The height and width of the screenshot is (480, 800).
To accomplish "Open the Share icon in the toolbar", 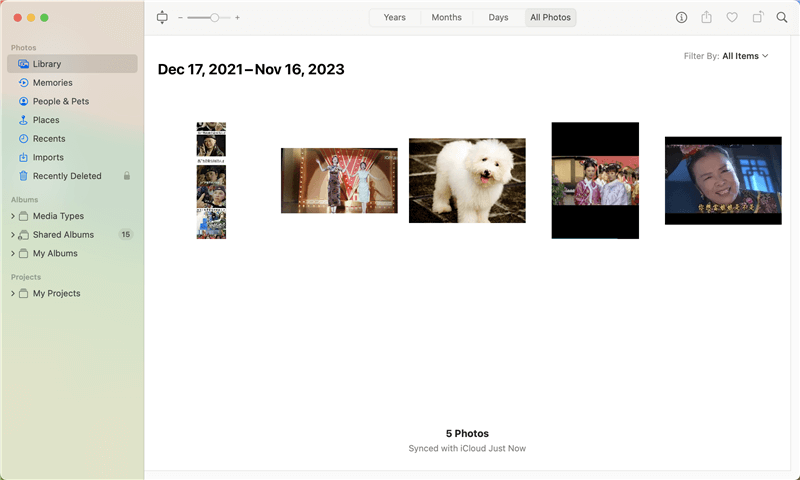I will (707, 17).
